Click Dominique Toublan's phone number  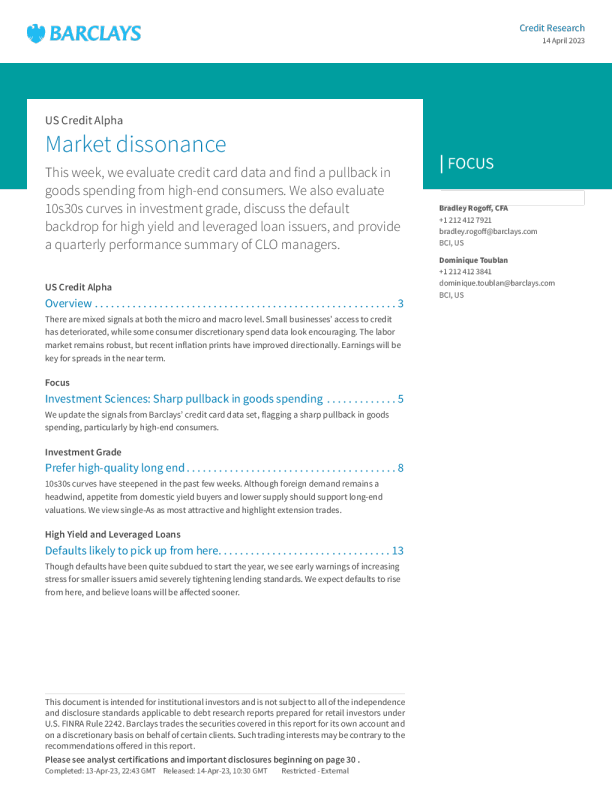pos(465,272)
